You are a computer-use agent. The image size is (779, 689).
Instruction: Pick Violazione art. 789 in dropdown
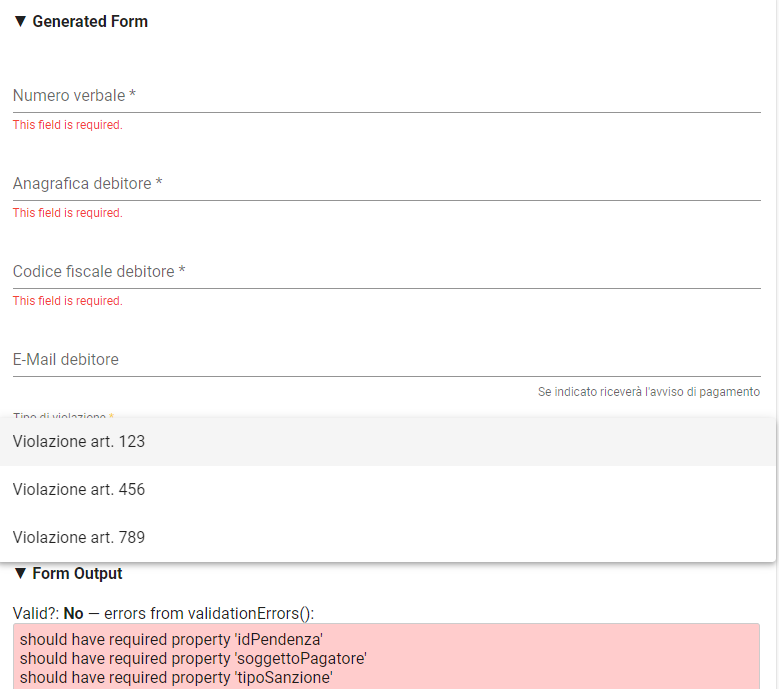tap(388, 537)
